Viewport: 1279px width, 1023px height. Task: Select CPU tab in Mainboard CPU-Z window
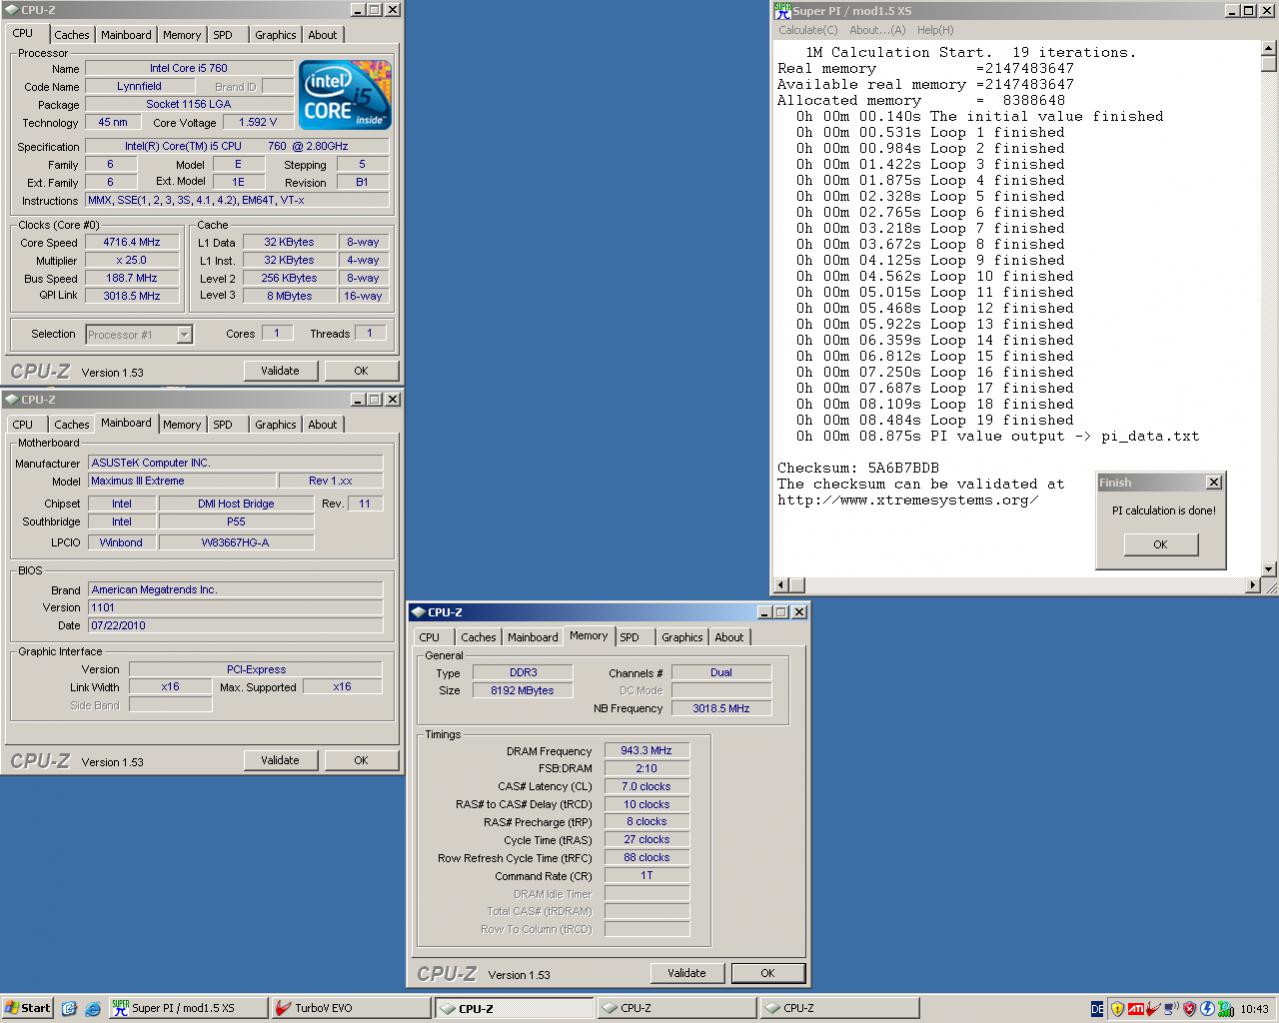pyautogui.click(x=23, y=424)
